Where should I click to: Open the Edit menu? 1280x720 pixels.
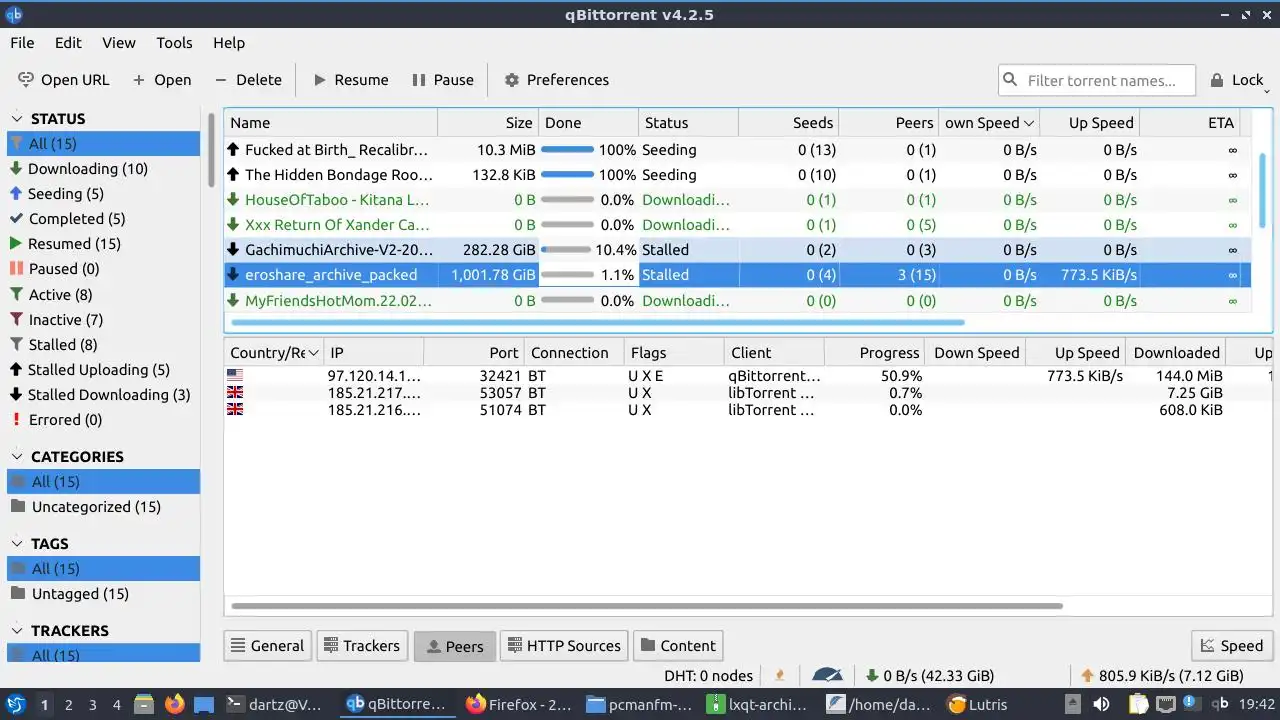click(x=68, y=43)
